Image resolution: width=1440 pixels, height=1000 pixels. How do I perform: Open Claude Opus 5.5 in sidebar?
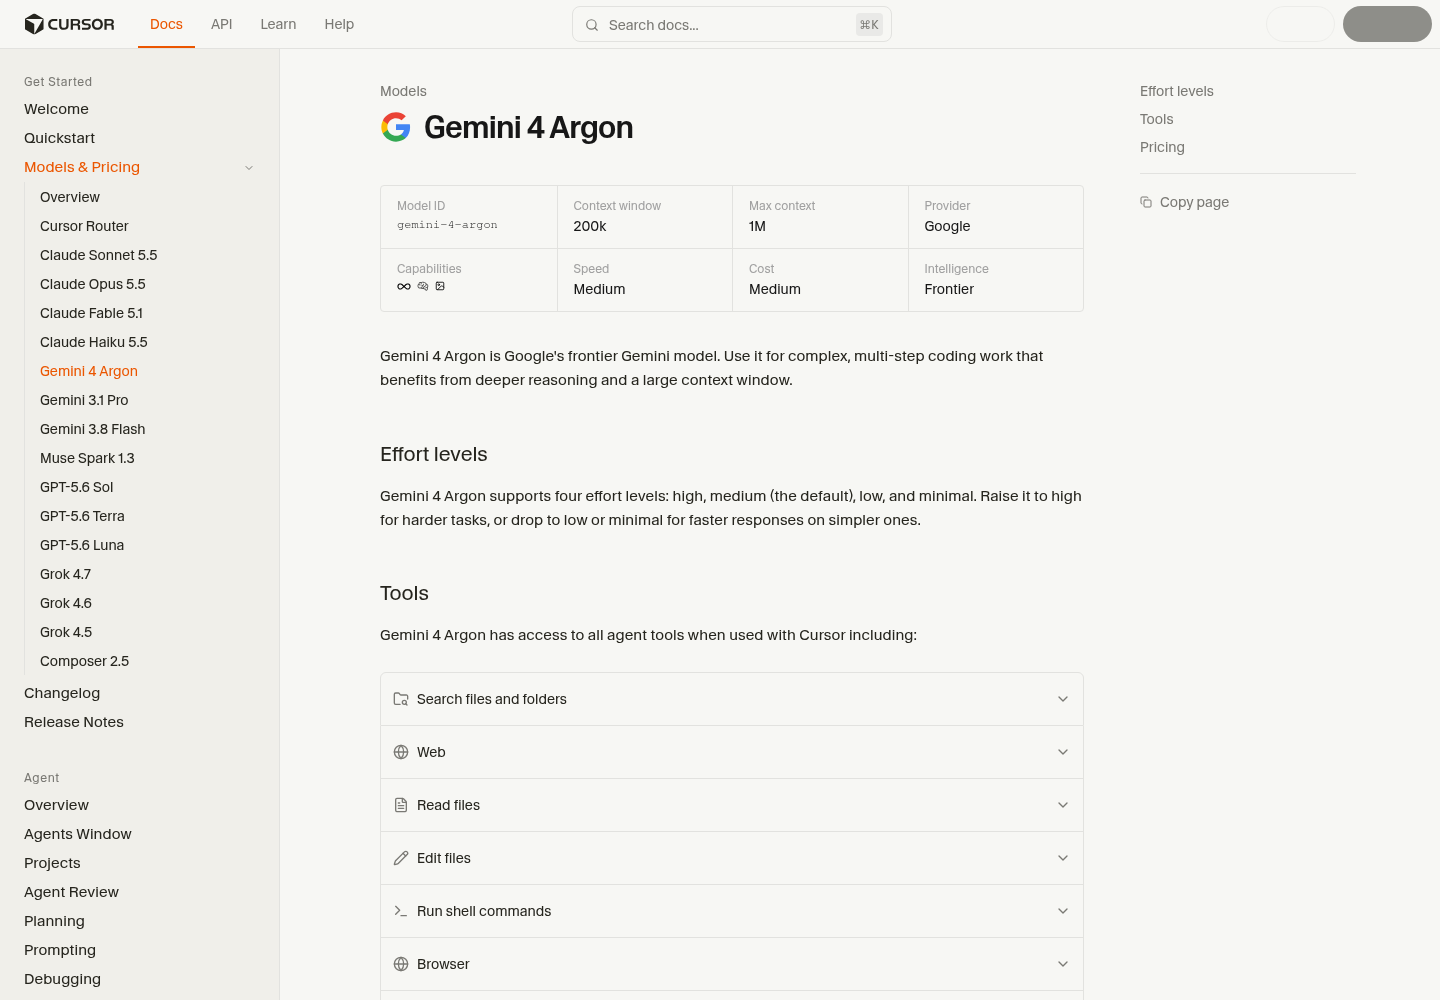pos(93,284)
